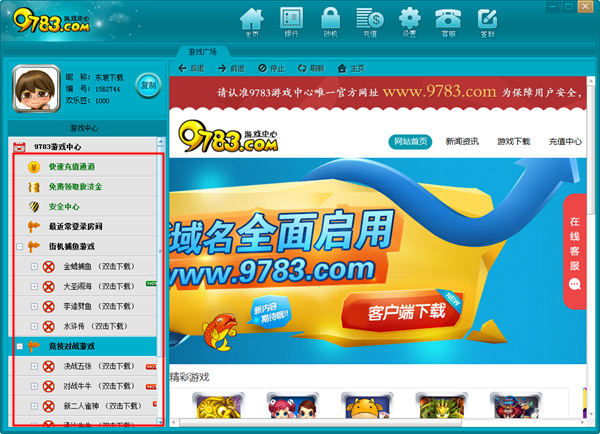600x434 pixels.
Task: Click the red X icon beside 李逵劈鱼
Action: 48,306
